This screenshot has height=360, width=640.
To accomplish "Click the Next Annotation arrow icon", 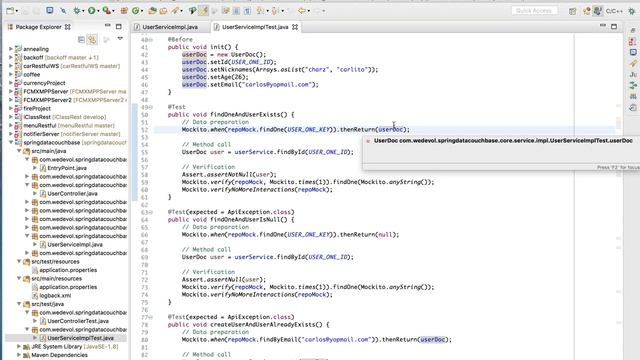I will coord(260,11).
